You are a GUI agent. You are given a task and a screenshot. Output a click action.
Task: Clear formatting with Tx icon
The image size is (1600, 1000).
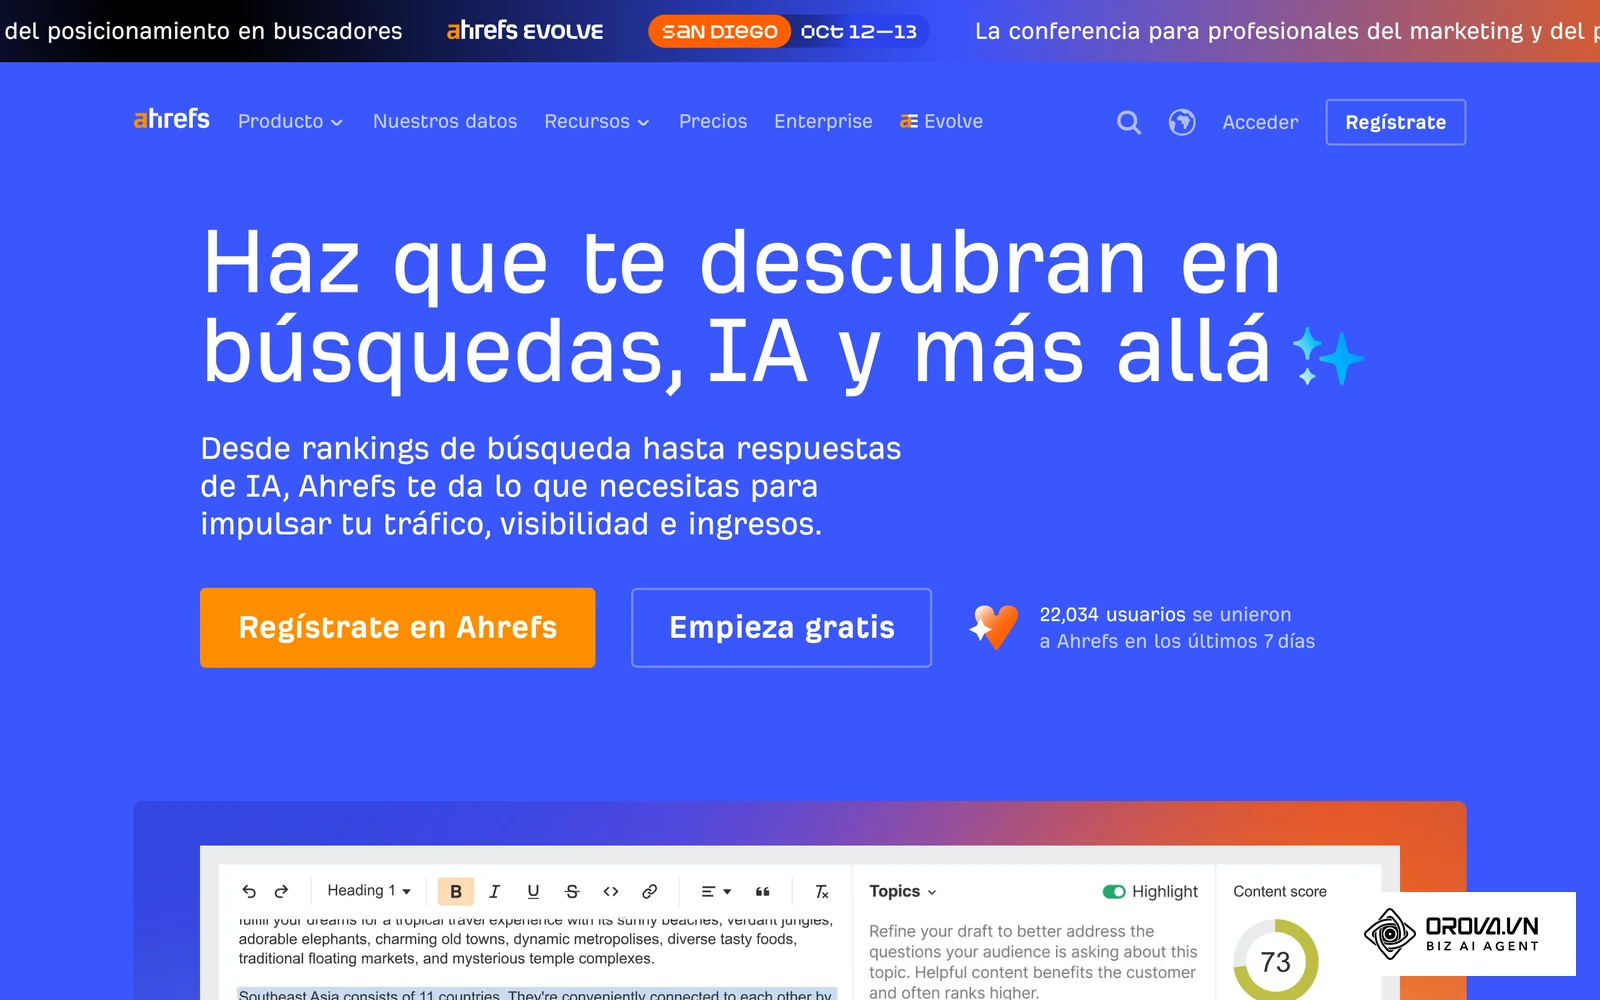pos(822,891)
